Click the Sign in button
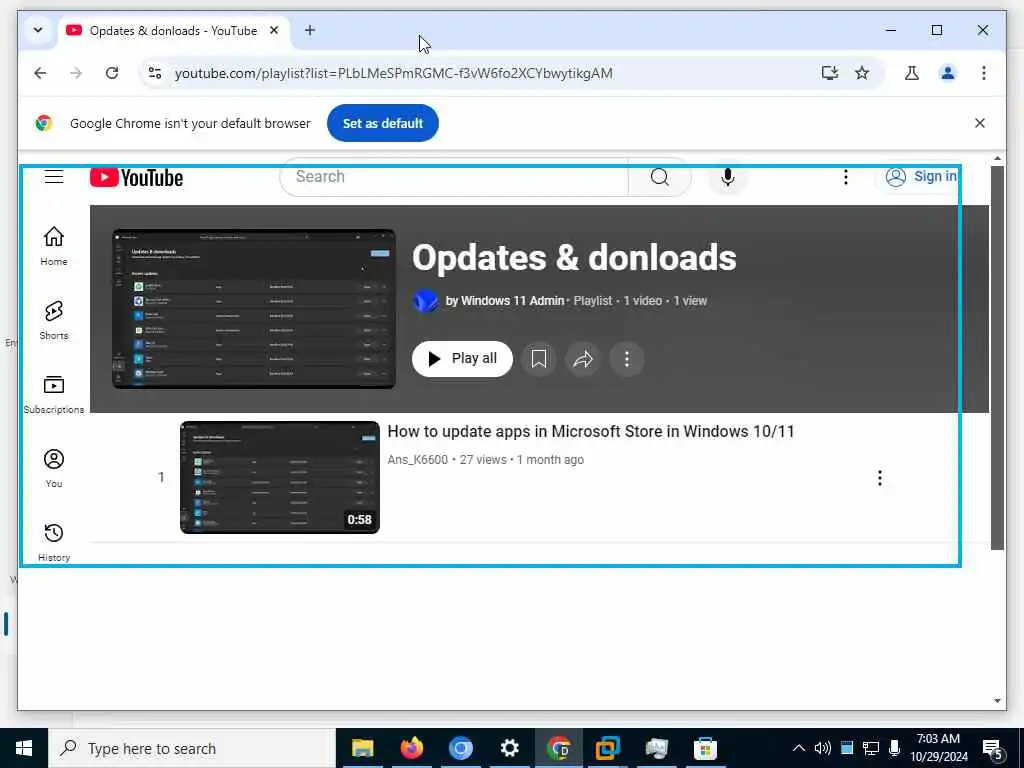Viewport: 1024px width, 768px height. 921,176
